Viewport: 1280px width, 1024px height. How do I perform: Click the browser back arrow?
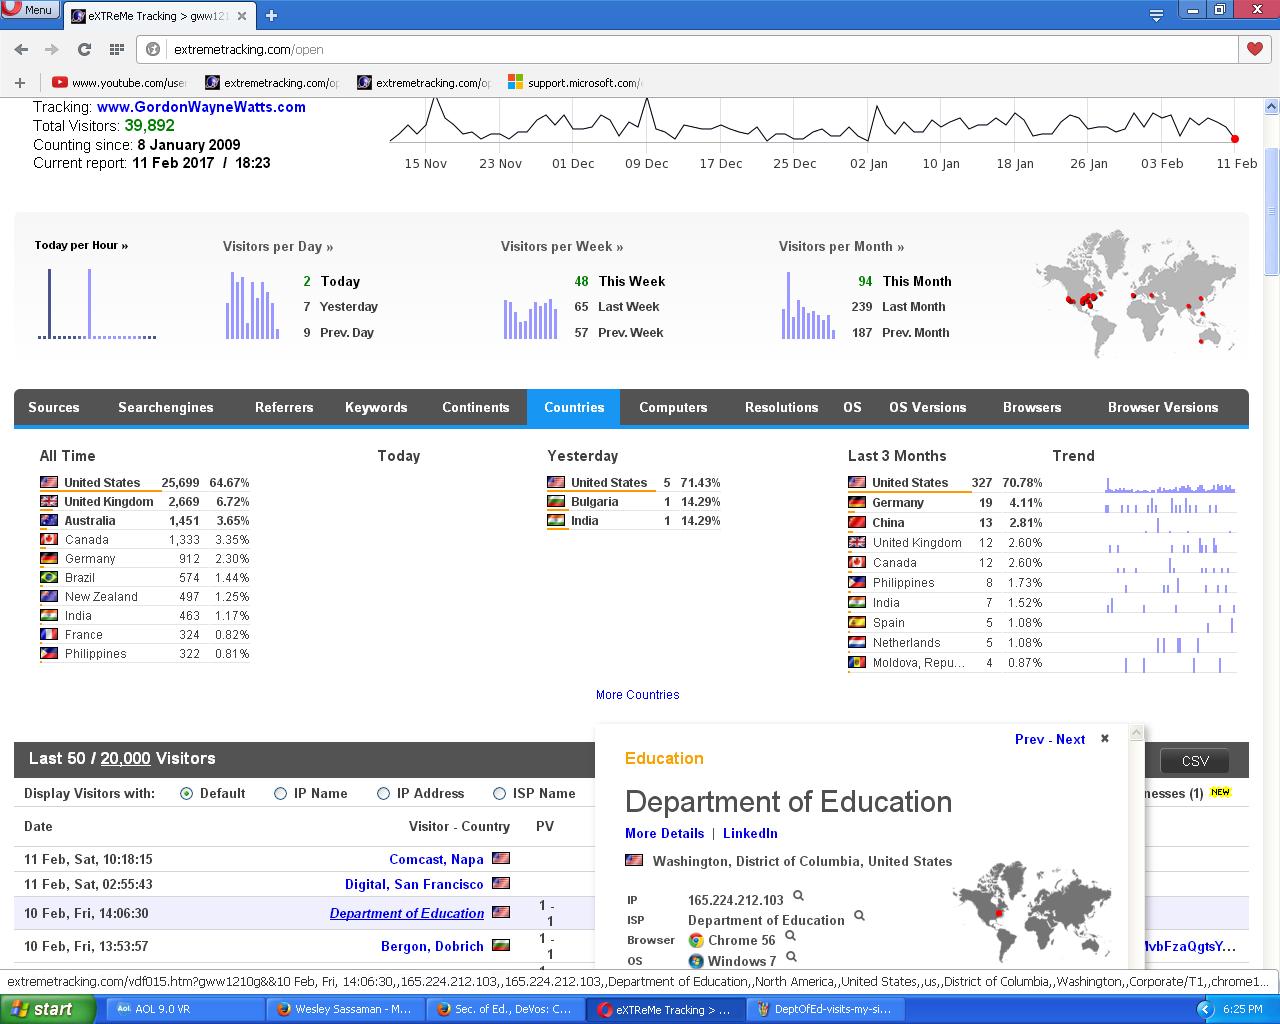click(21, 49)
